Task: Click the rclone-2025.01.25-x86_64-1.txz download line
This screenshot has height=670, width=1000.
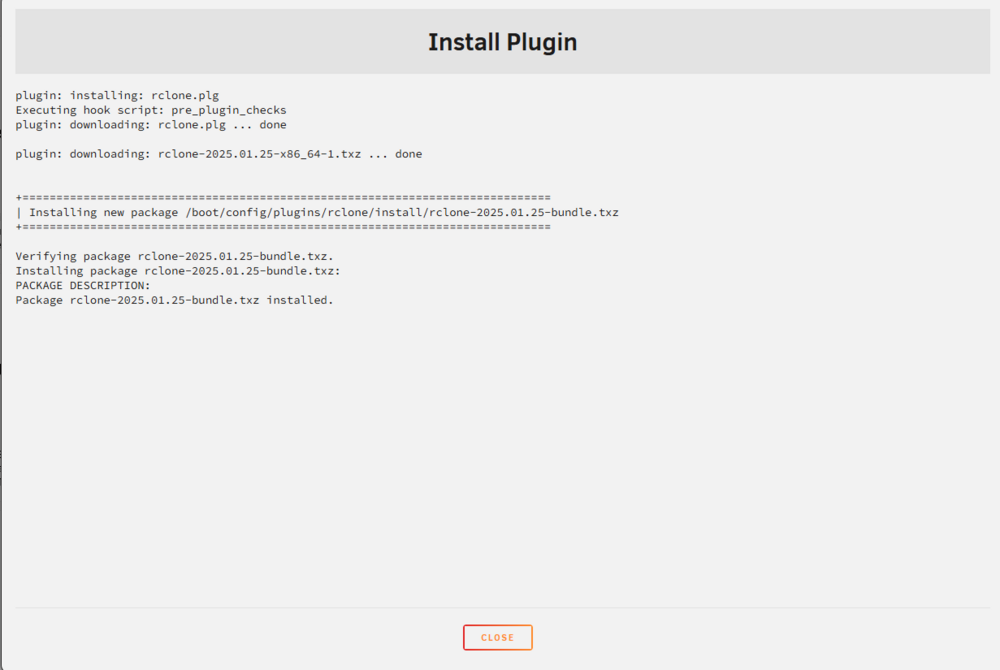Action: (219, 154)
